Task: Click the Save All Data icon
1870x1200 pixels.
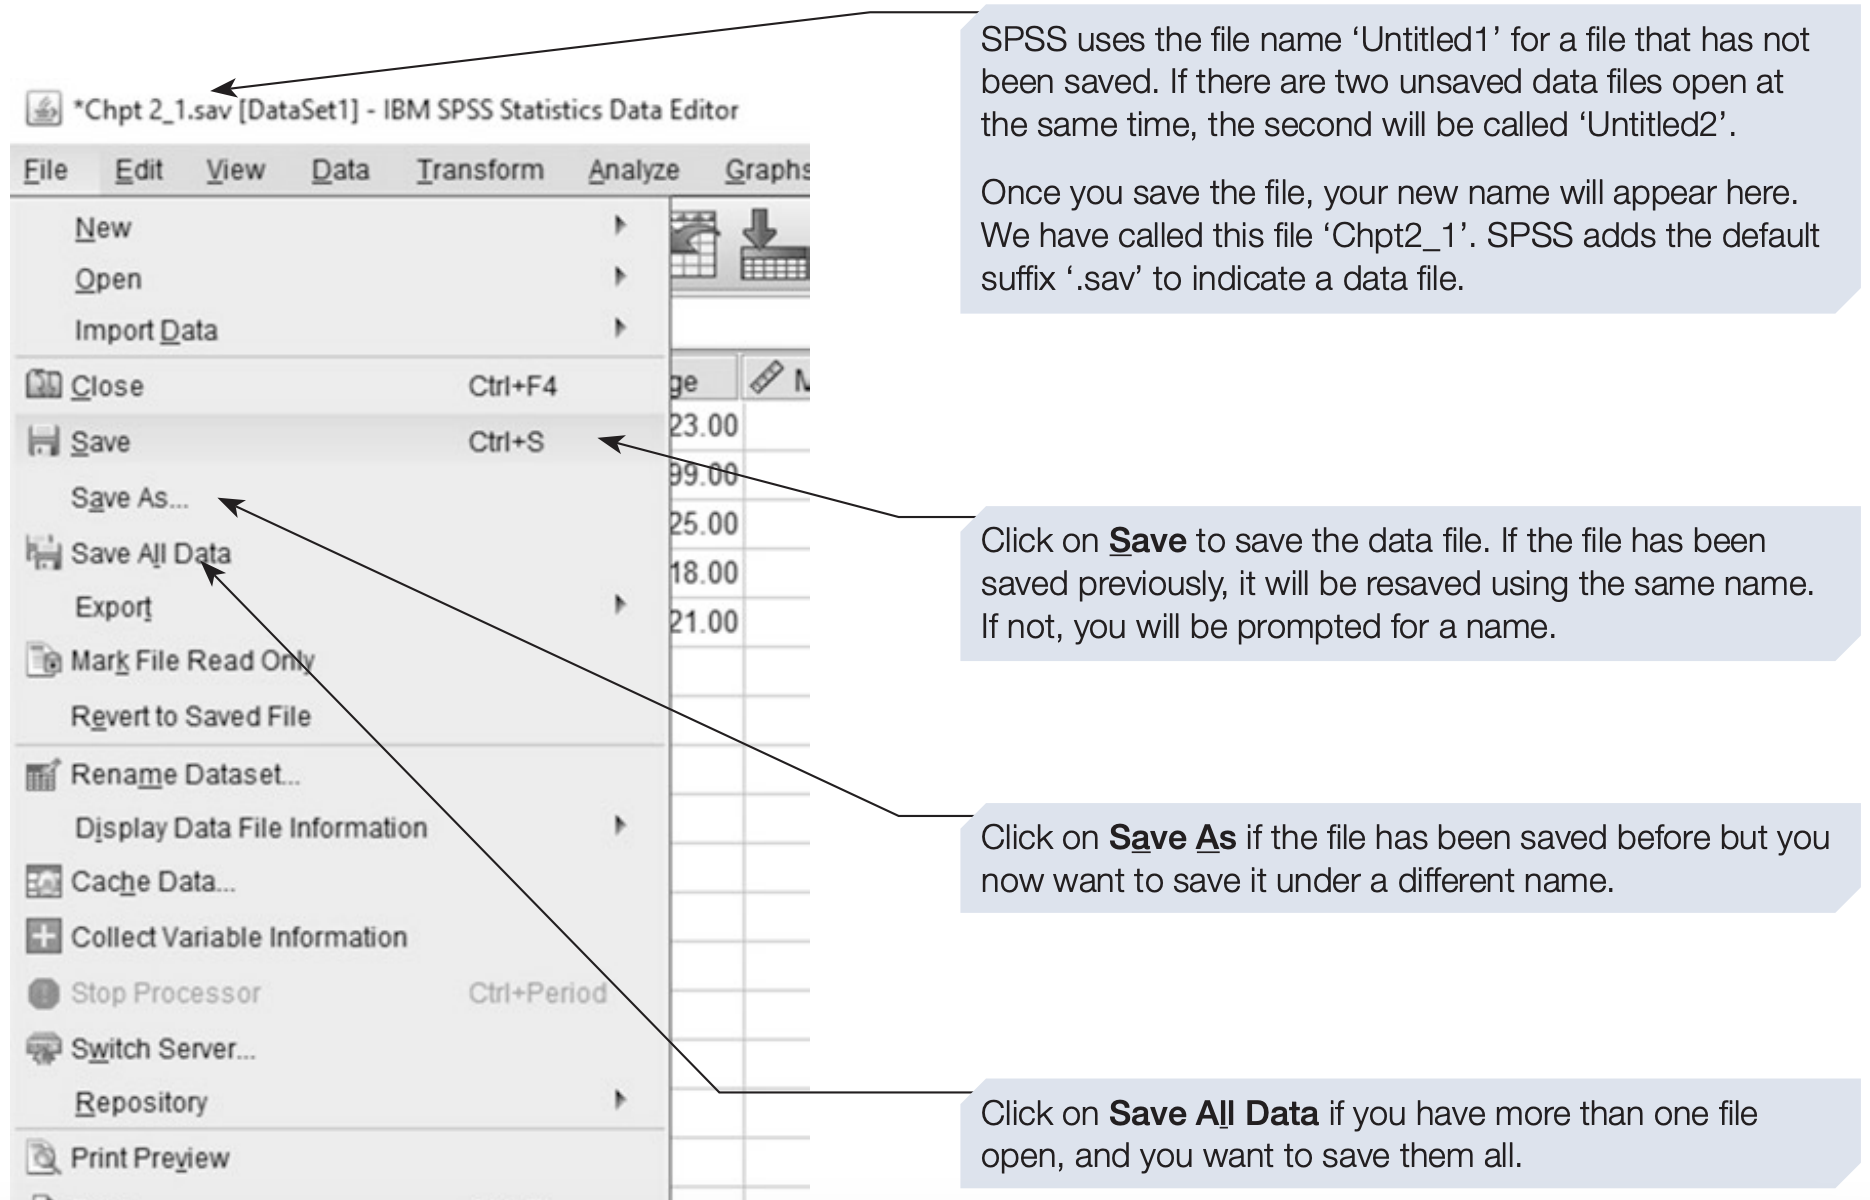Action: 43,553
